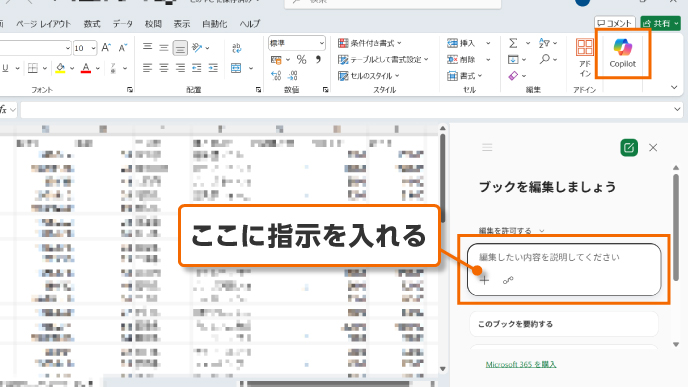Screen dimensions: 688x387
Task: Switch to the データ tab
Action: point(122,24)
